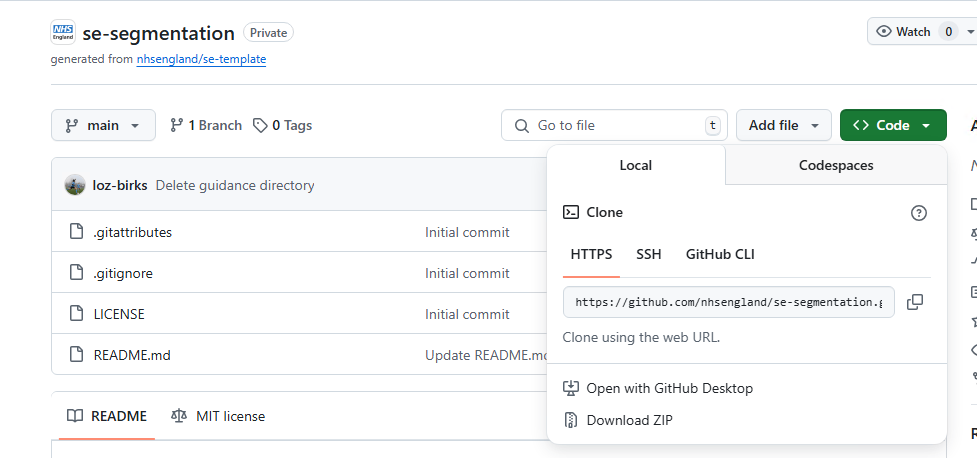Copy the HTTPS clone URL to clipboard

(x=914, y=302)
